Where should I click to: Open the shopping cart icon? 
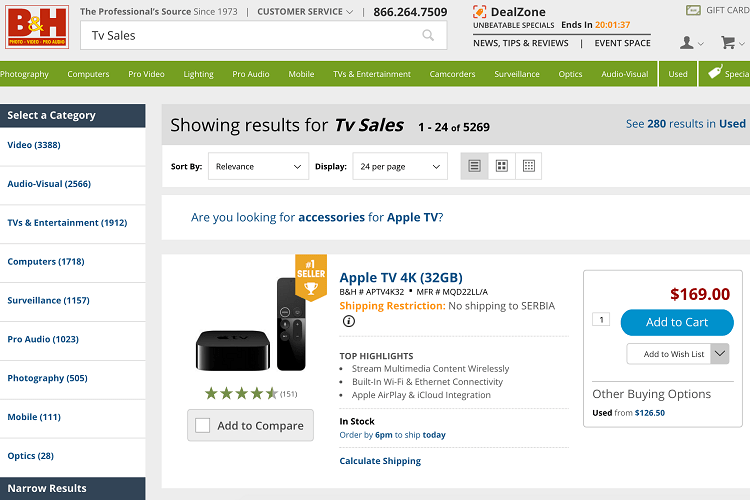point(728,43)
